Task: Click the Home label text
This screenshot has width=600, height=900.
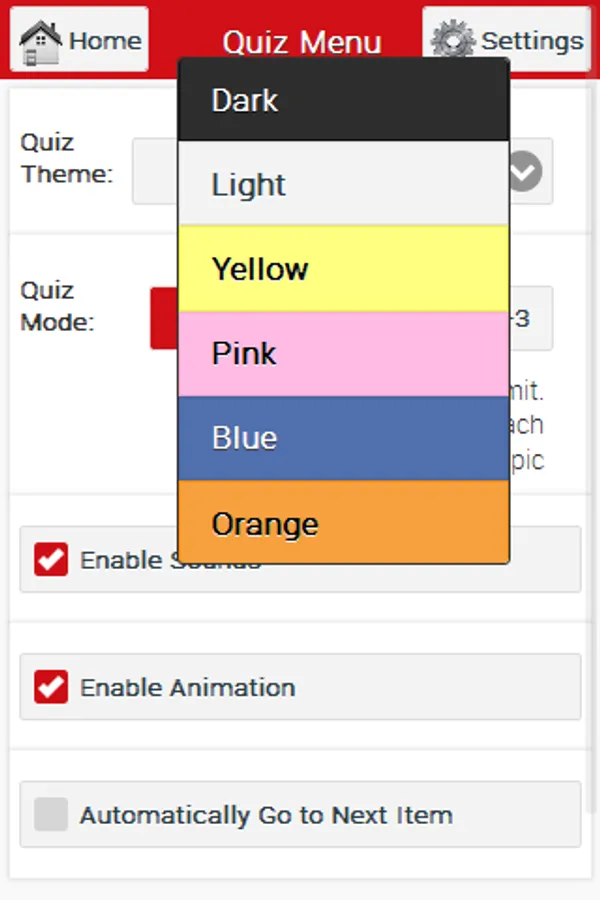Action: 105,41
